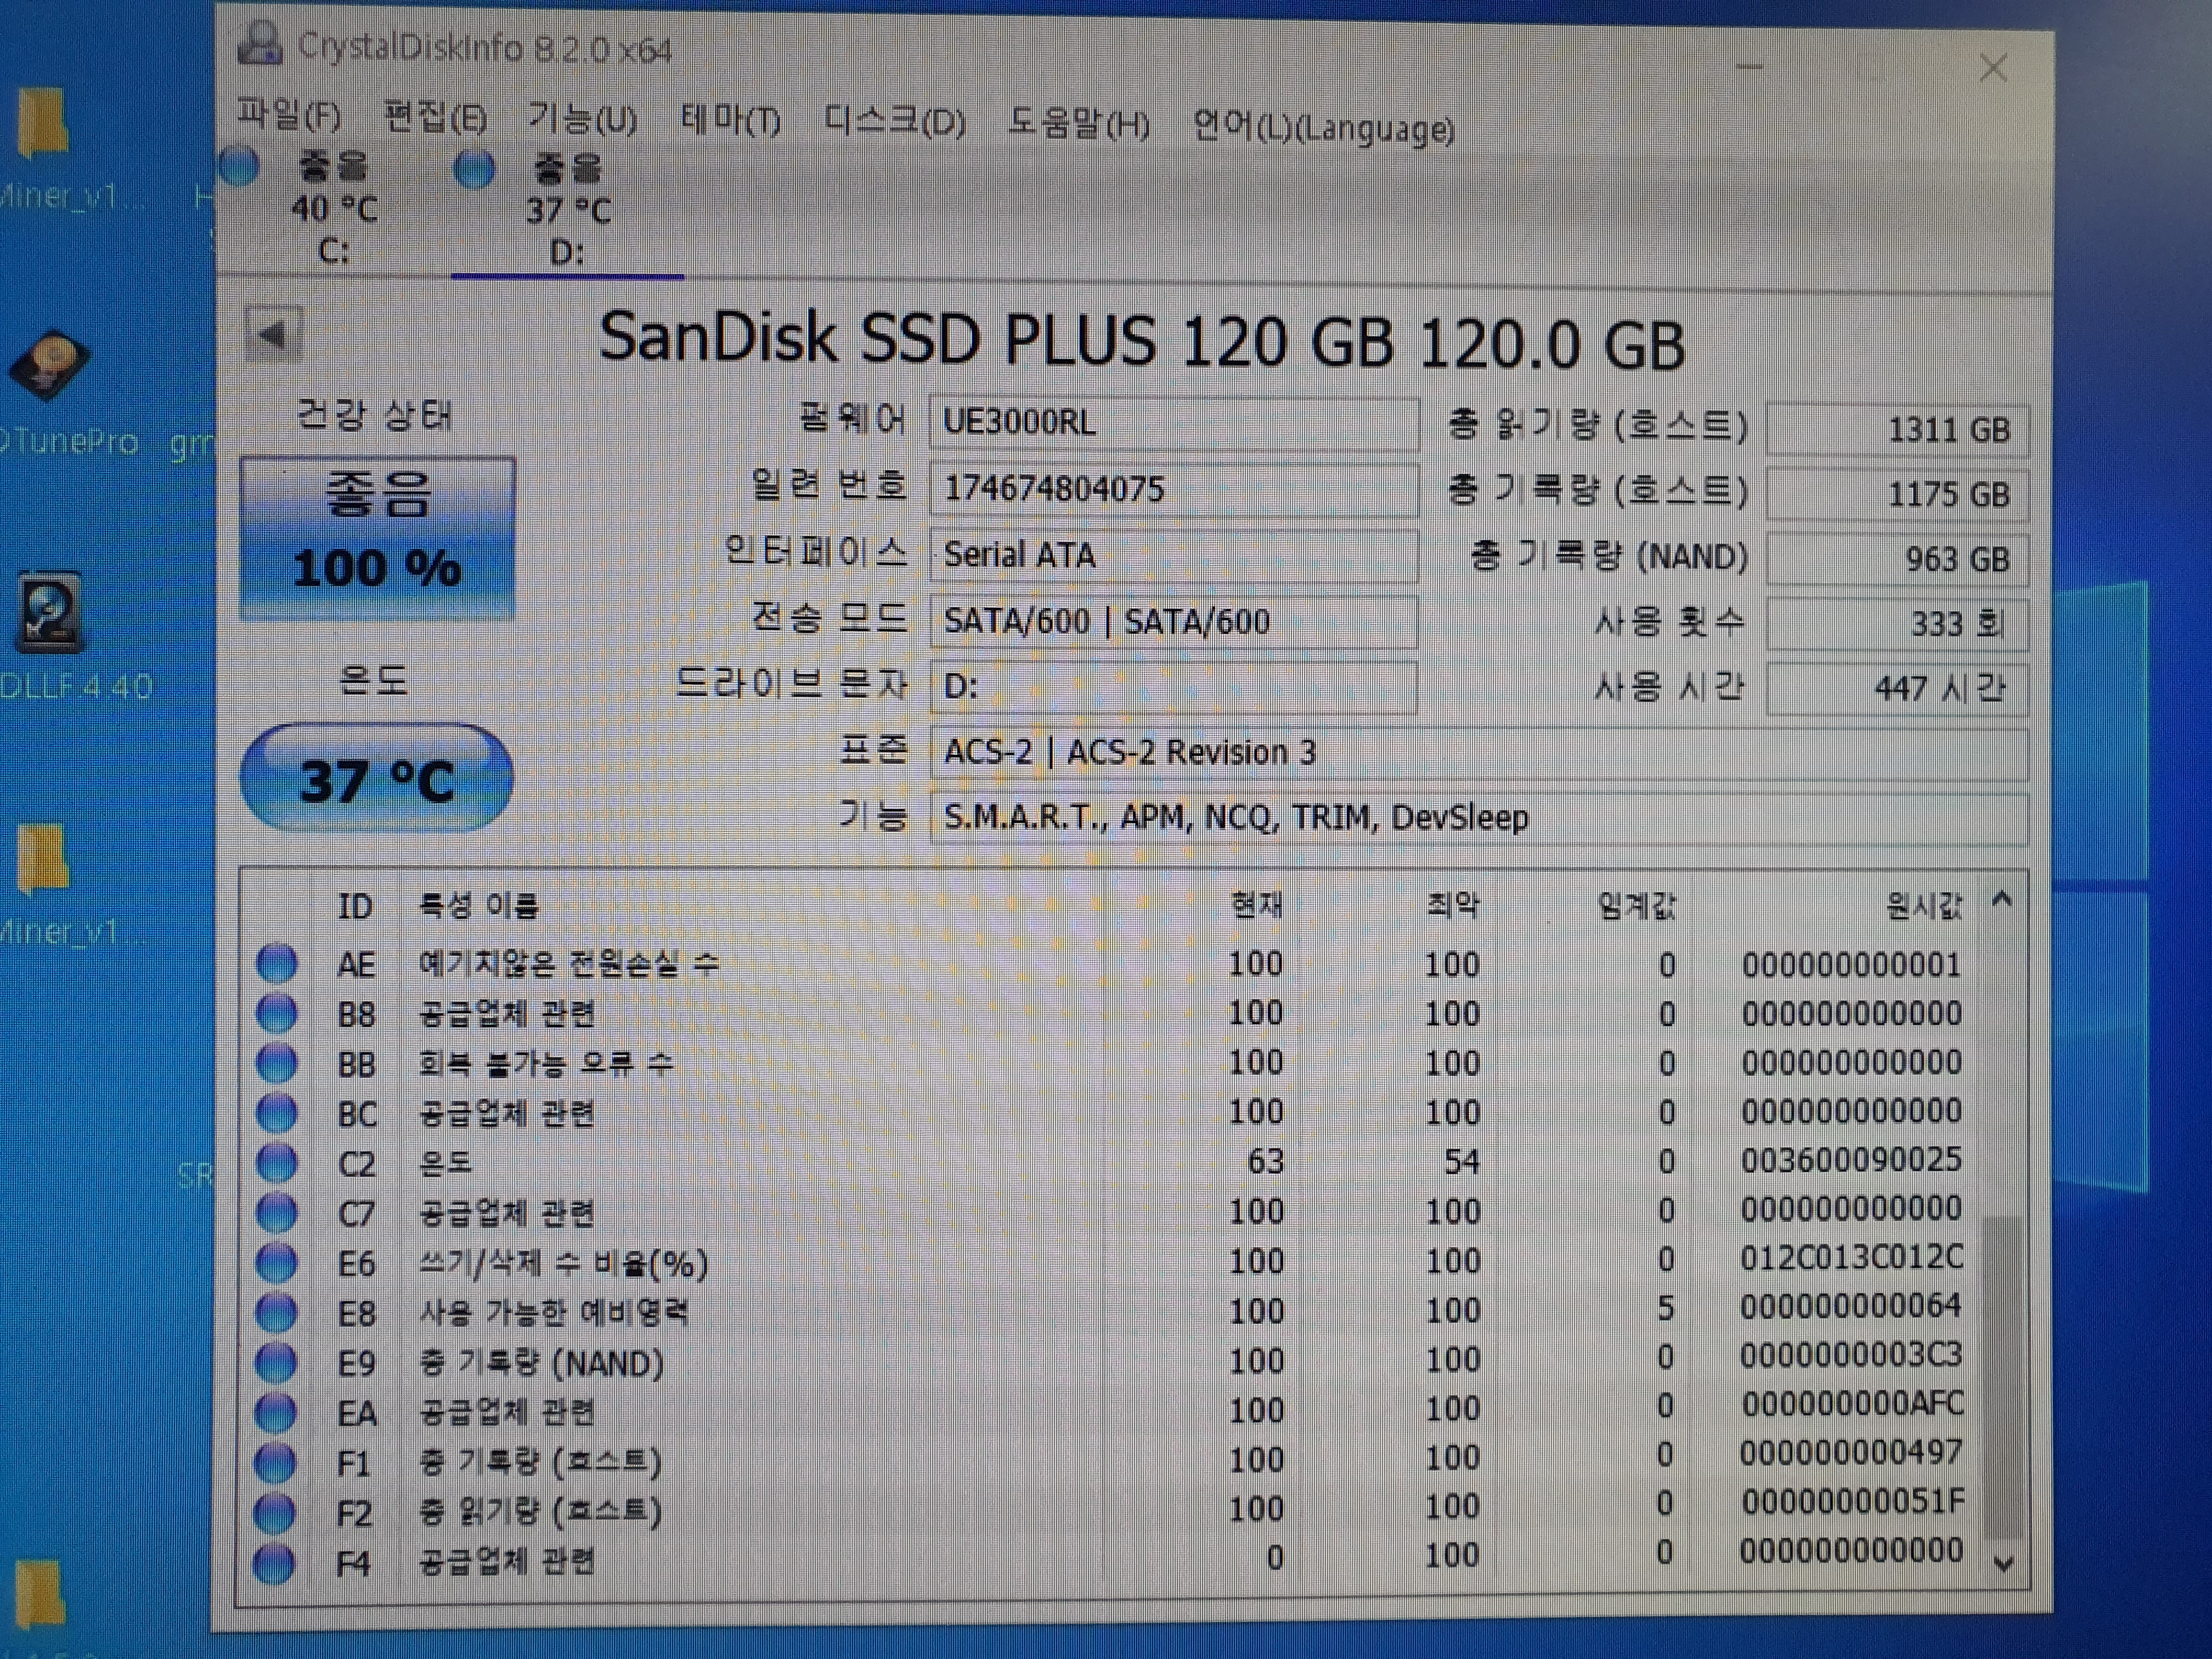The height and width of the screenshot is (1659, 2212).
Task: Click the C: drive health status circle
Action: (240, 166)
